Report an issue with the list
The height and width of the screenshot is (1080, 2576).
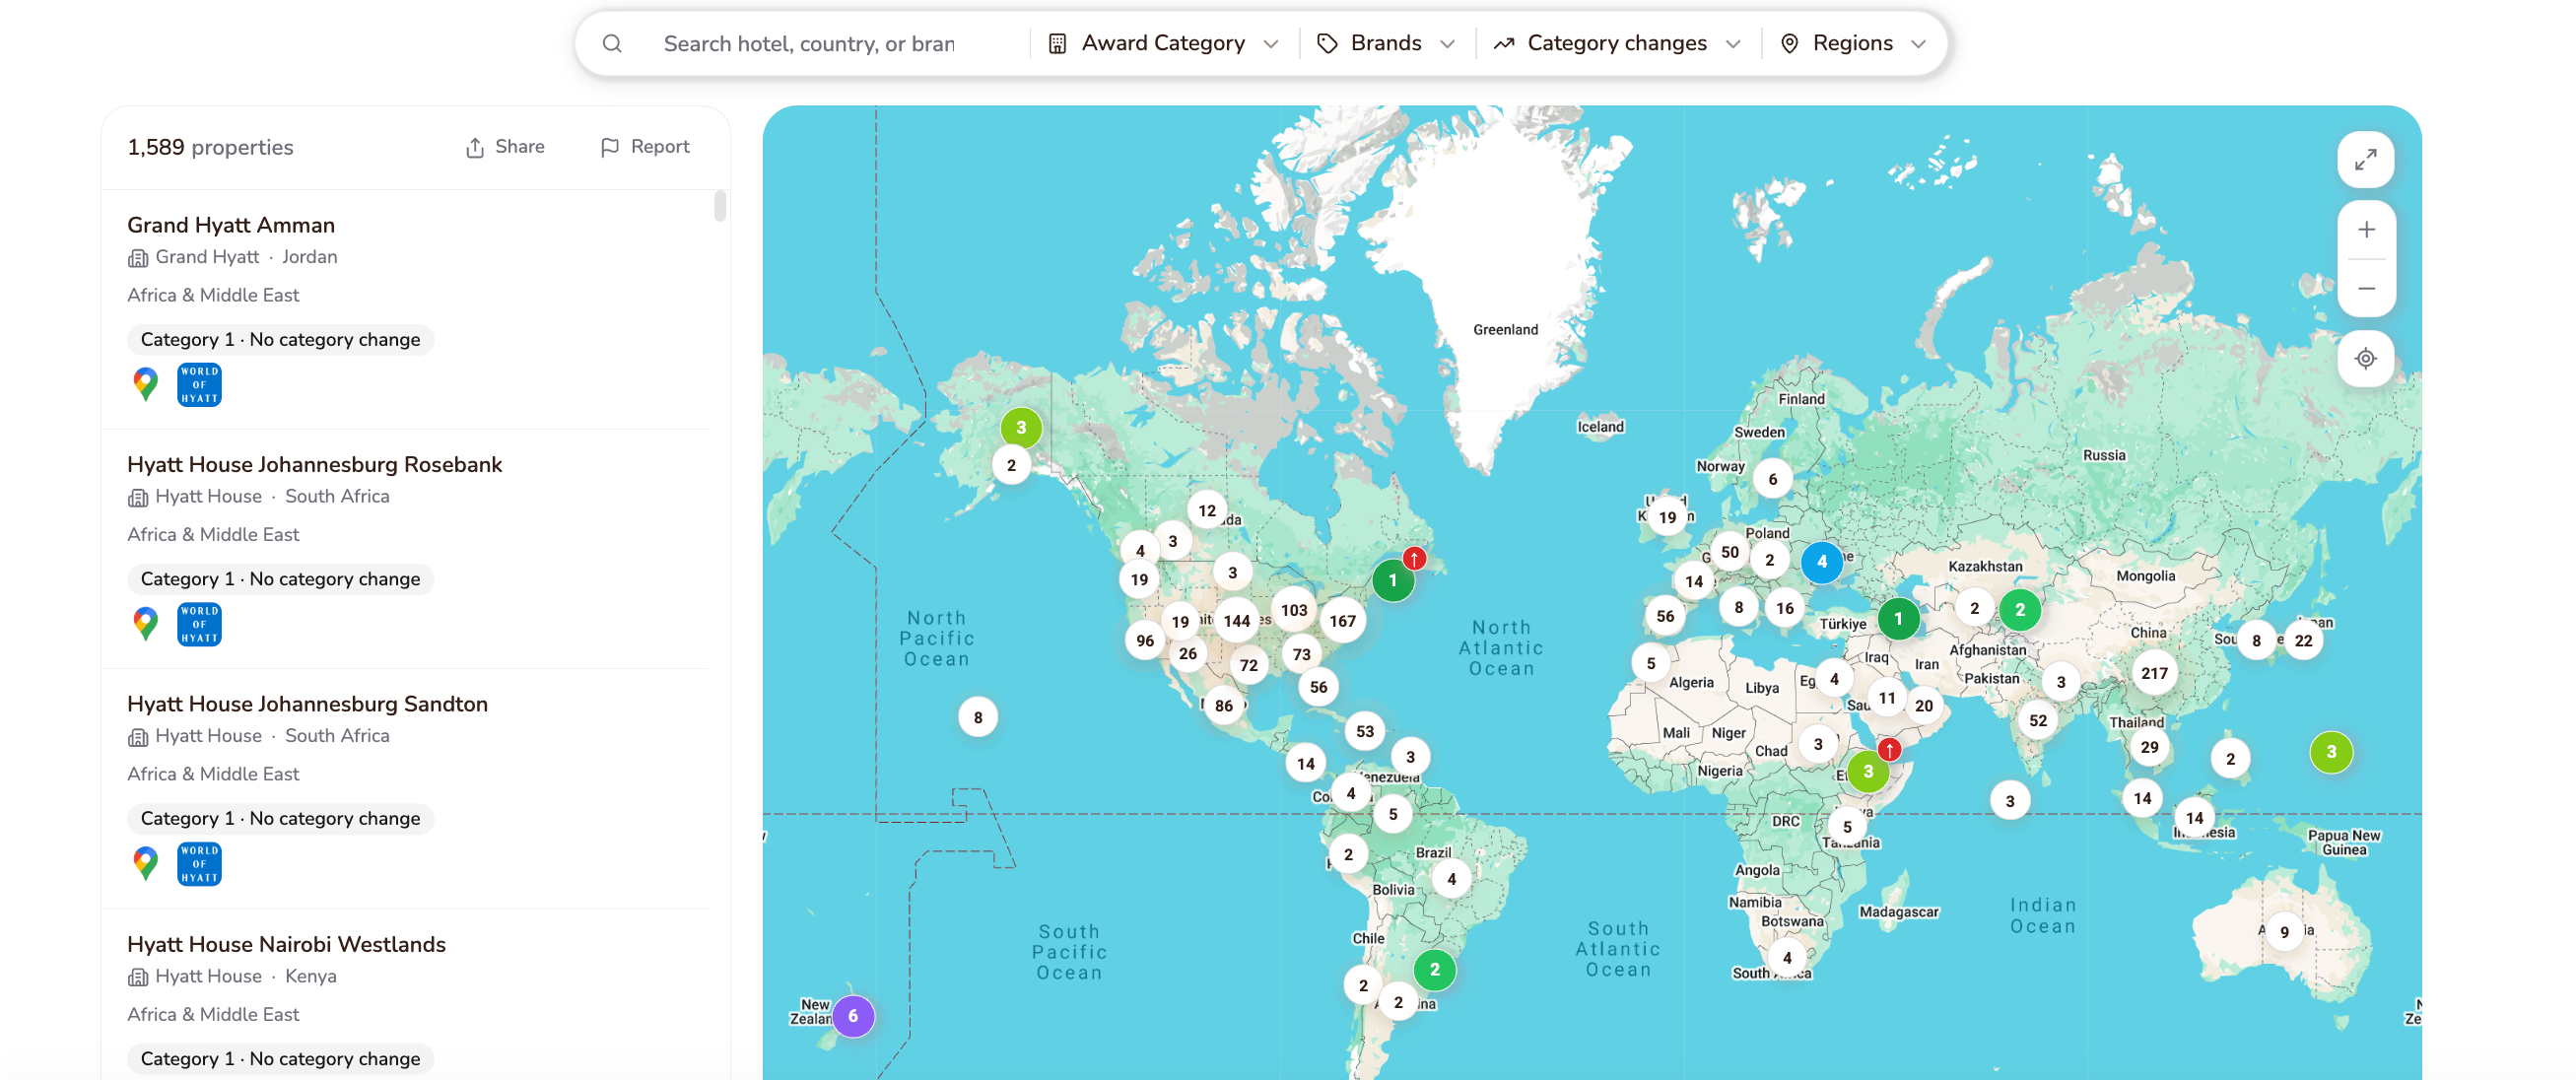coord(645,147)
